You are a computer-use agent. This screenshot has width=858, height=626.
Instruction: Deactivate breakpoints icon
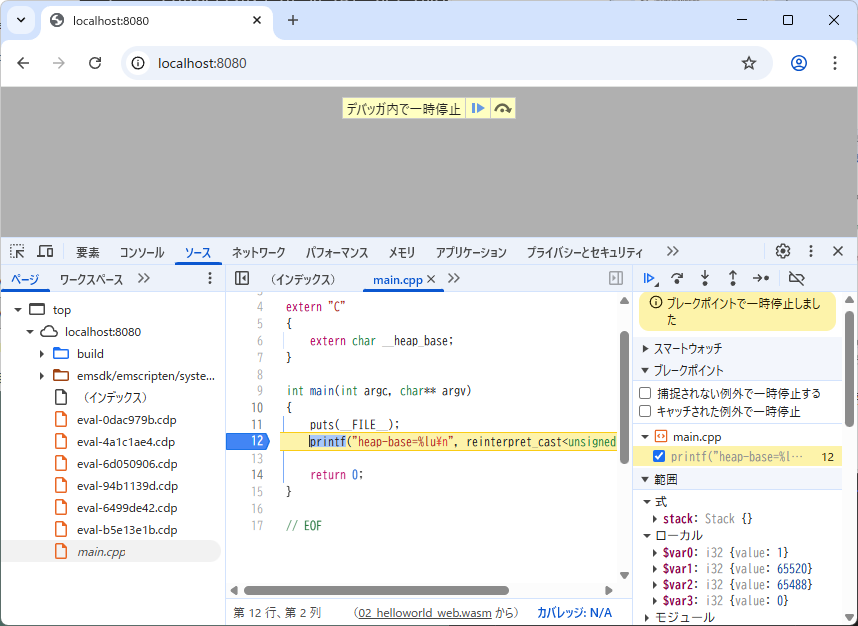pyautogui.click(x=797, y=279)
